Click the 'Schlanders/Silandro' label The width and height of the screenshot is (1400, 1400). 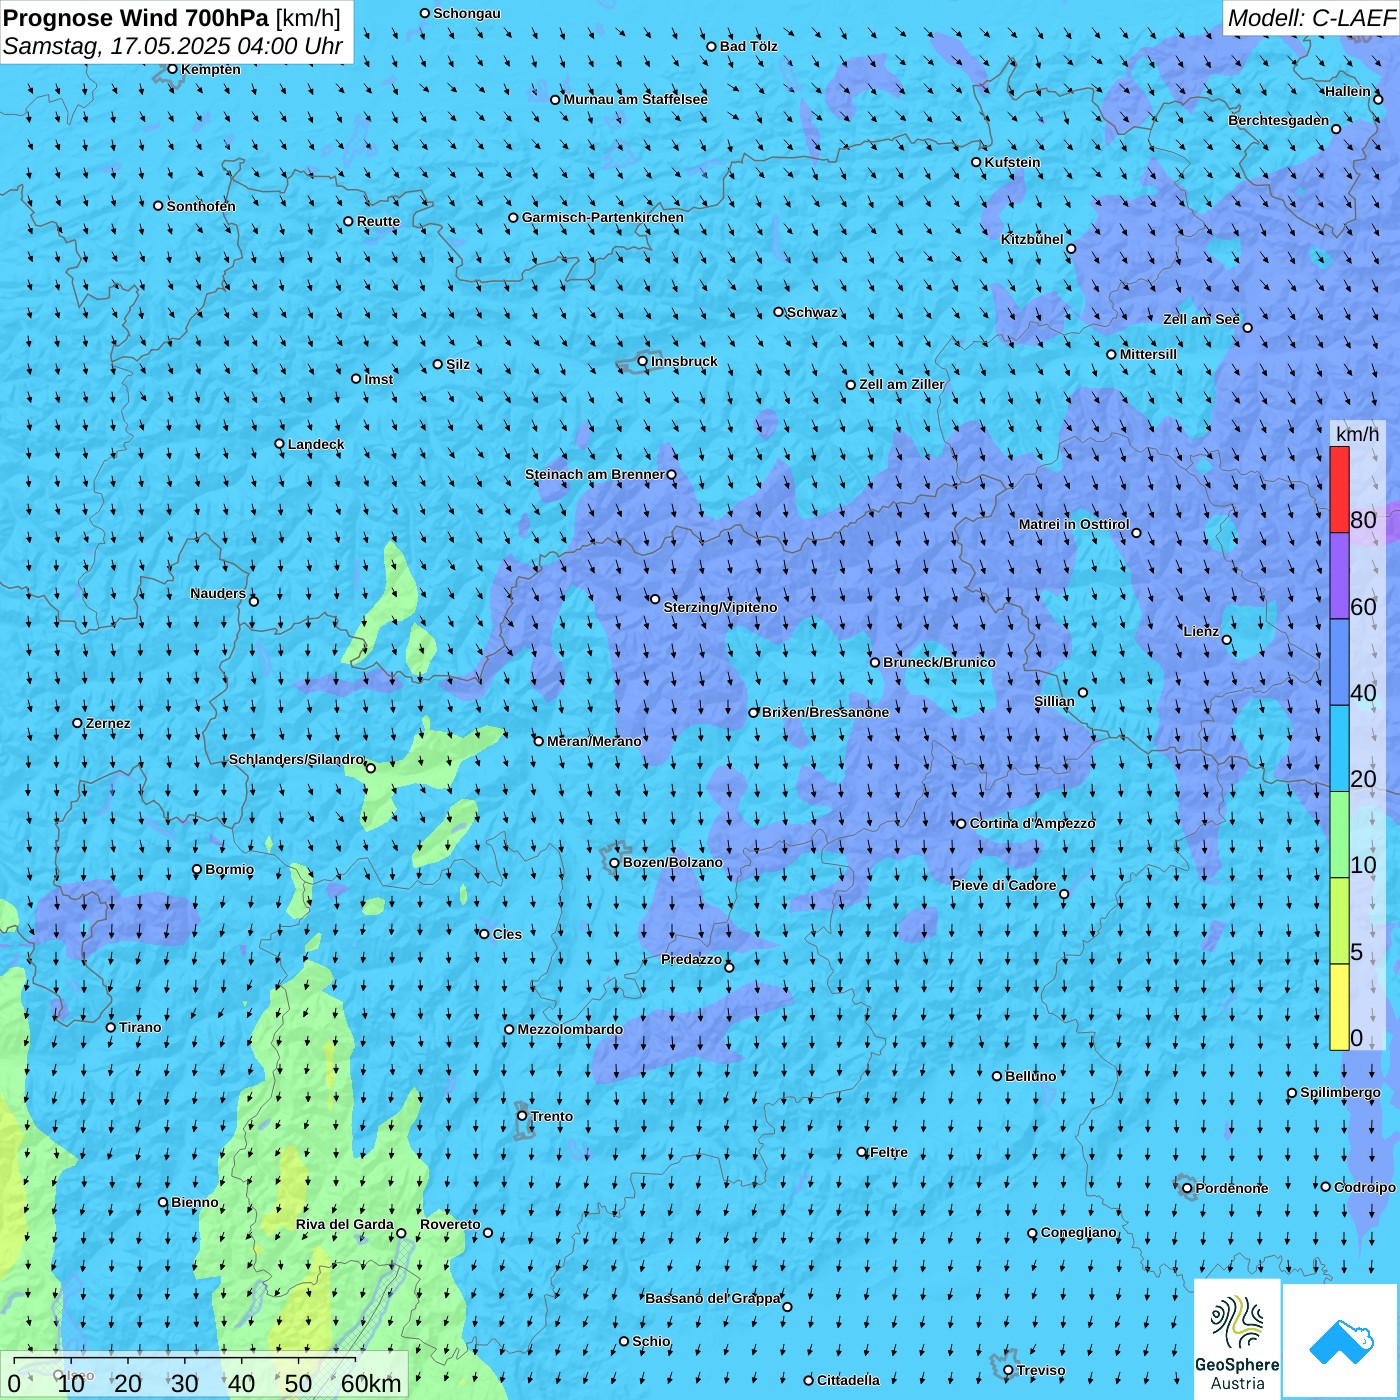(x=297, y=759)
